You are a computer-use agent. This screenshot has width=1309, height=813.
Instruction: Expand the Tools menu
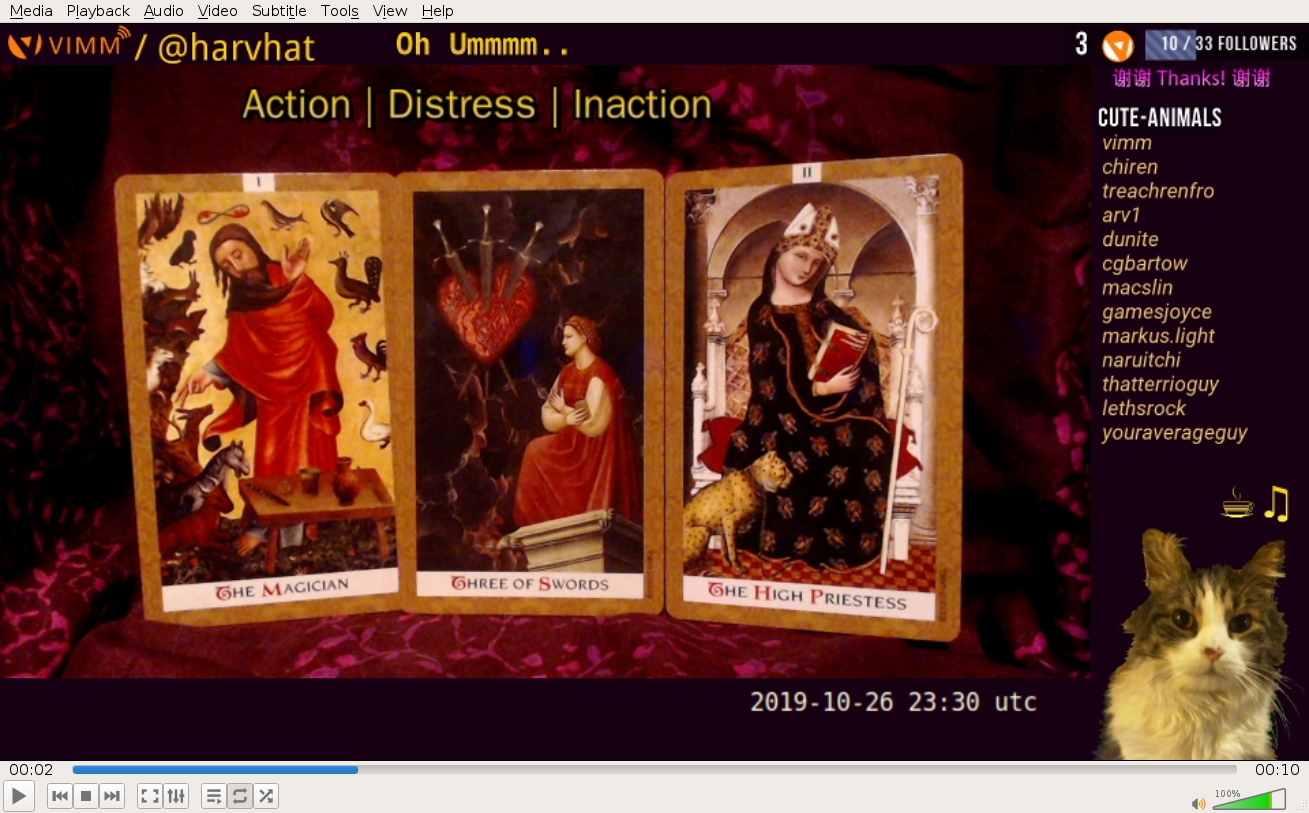[x=339, y=11]
